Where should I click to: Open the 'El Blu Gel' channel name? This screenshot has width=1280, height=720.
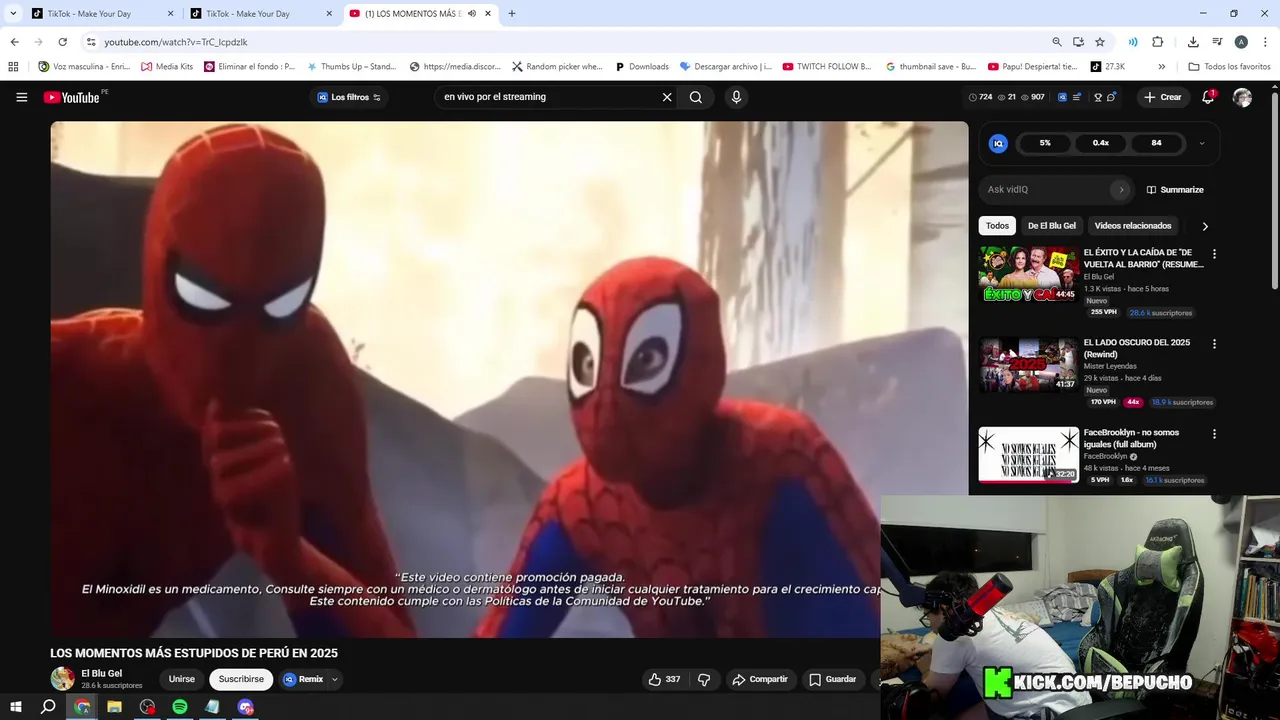click(x=101, y=673)
